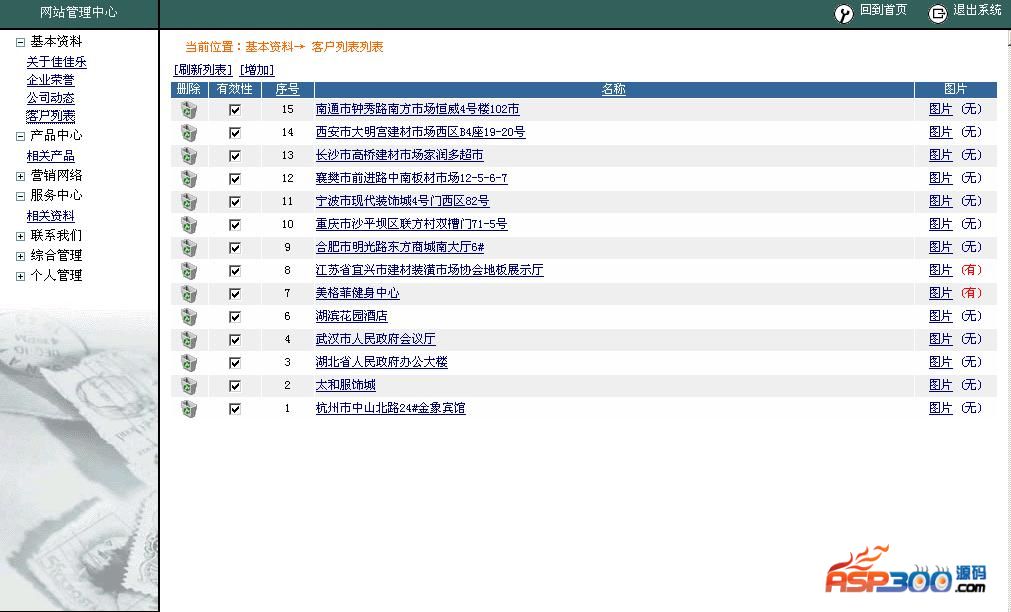The height and width of the screenshot is (612, 1011).
Task: Click 退出系统 text link
Action: point(977,10)
